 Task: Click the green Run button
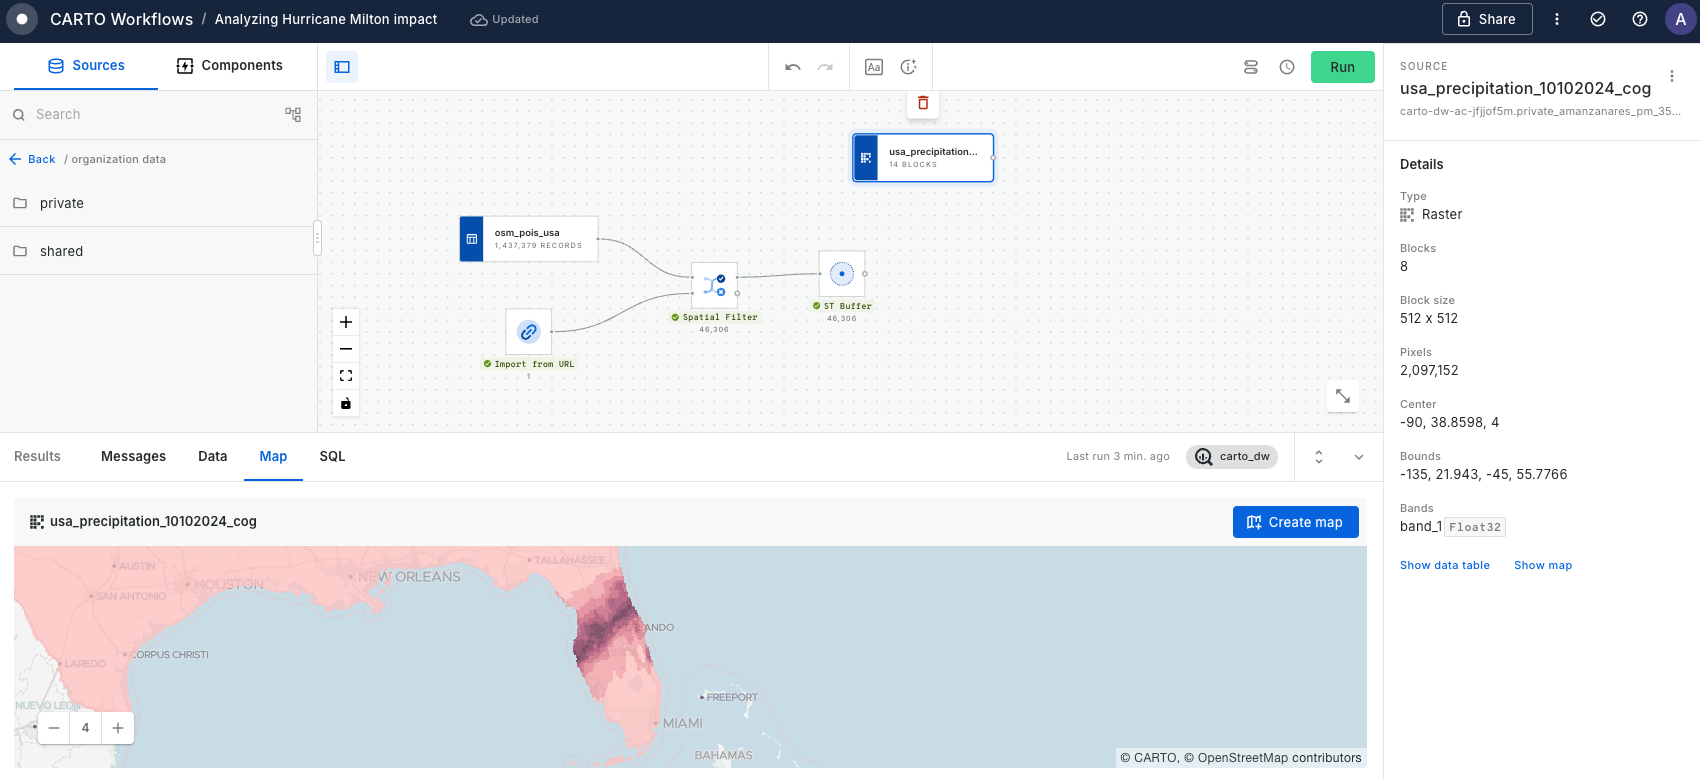pos(1342,67)
